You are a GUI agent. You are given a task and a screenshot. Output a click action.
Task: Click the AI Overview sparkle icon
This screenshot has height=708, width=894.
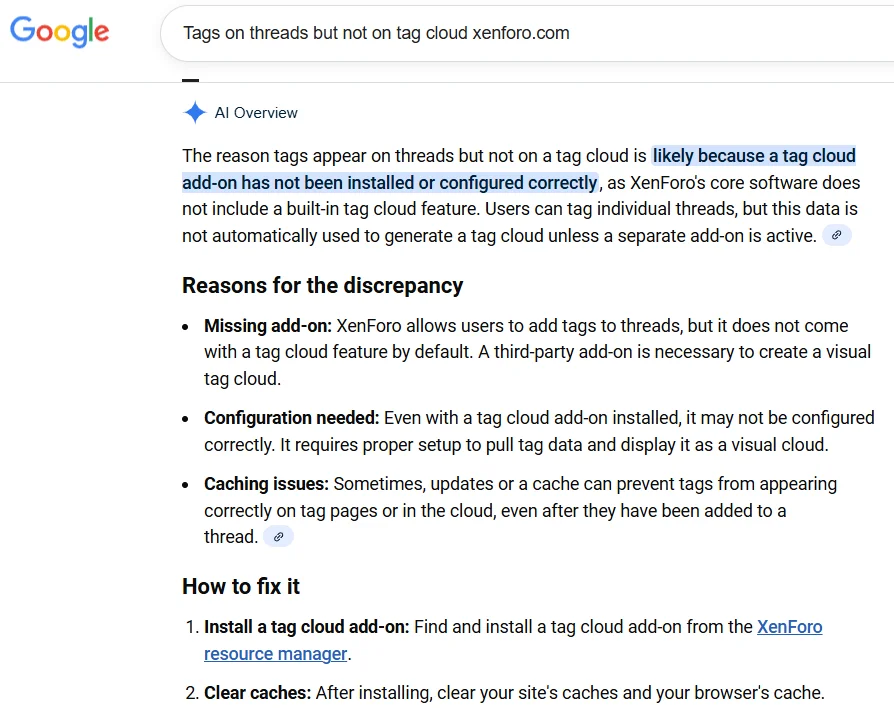pos(194,113)
